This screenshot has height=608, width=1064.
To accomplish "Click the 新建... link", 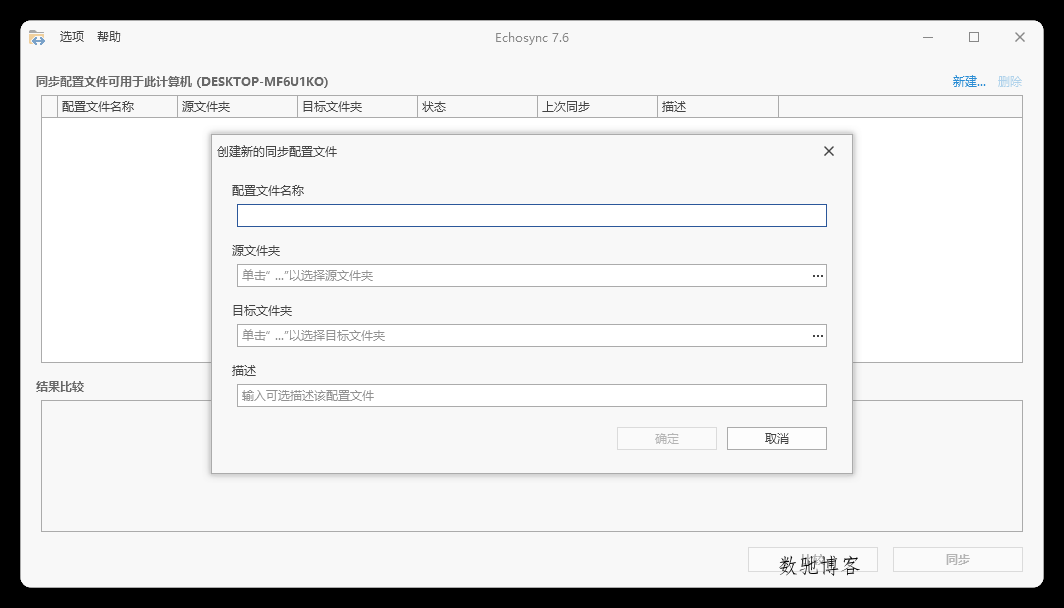I will click(968, 81).
